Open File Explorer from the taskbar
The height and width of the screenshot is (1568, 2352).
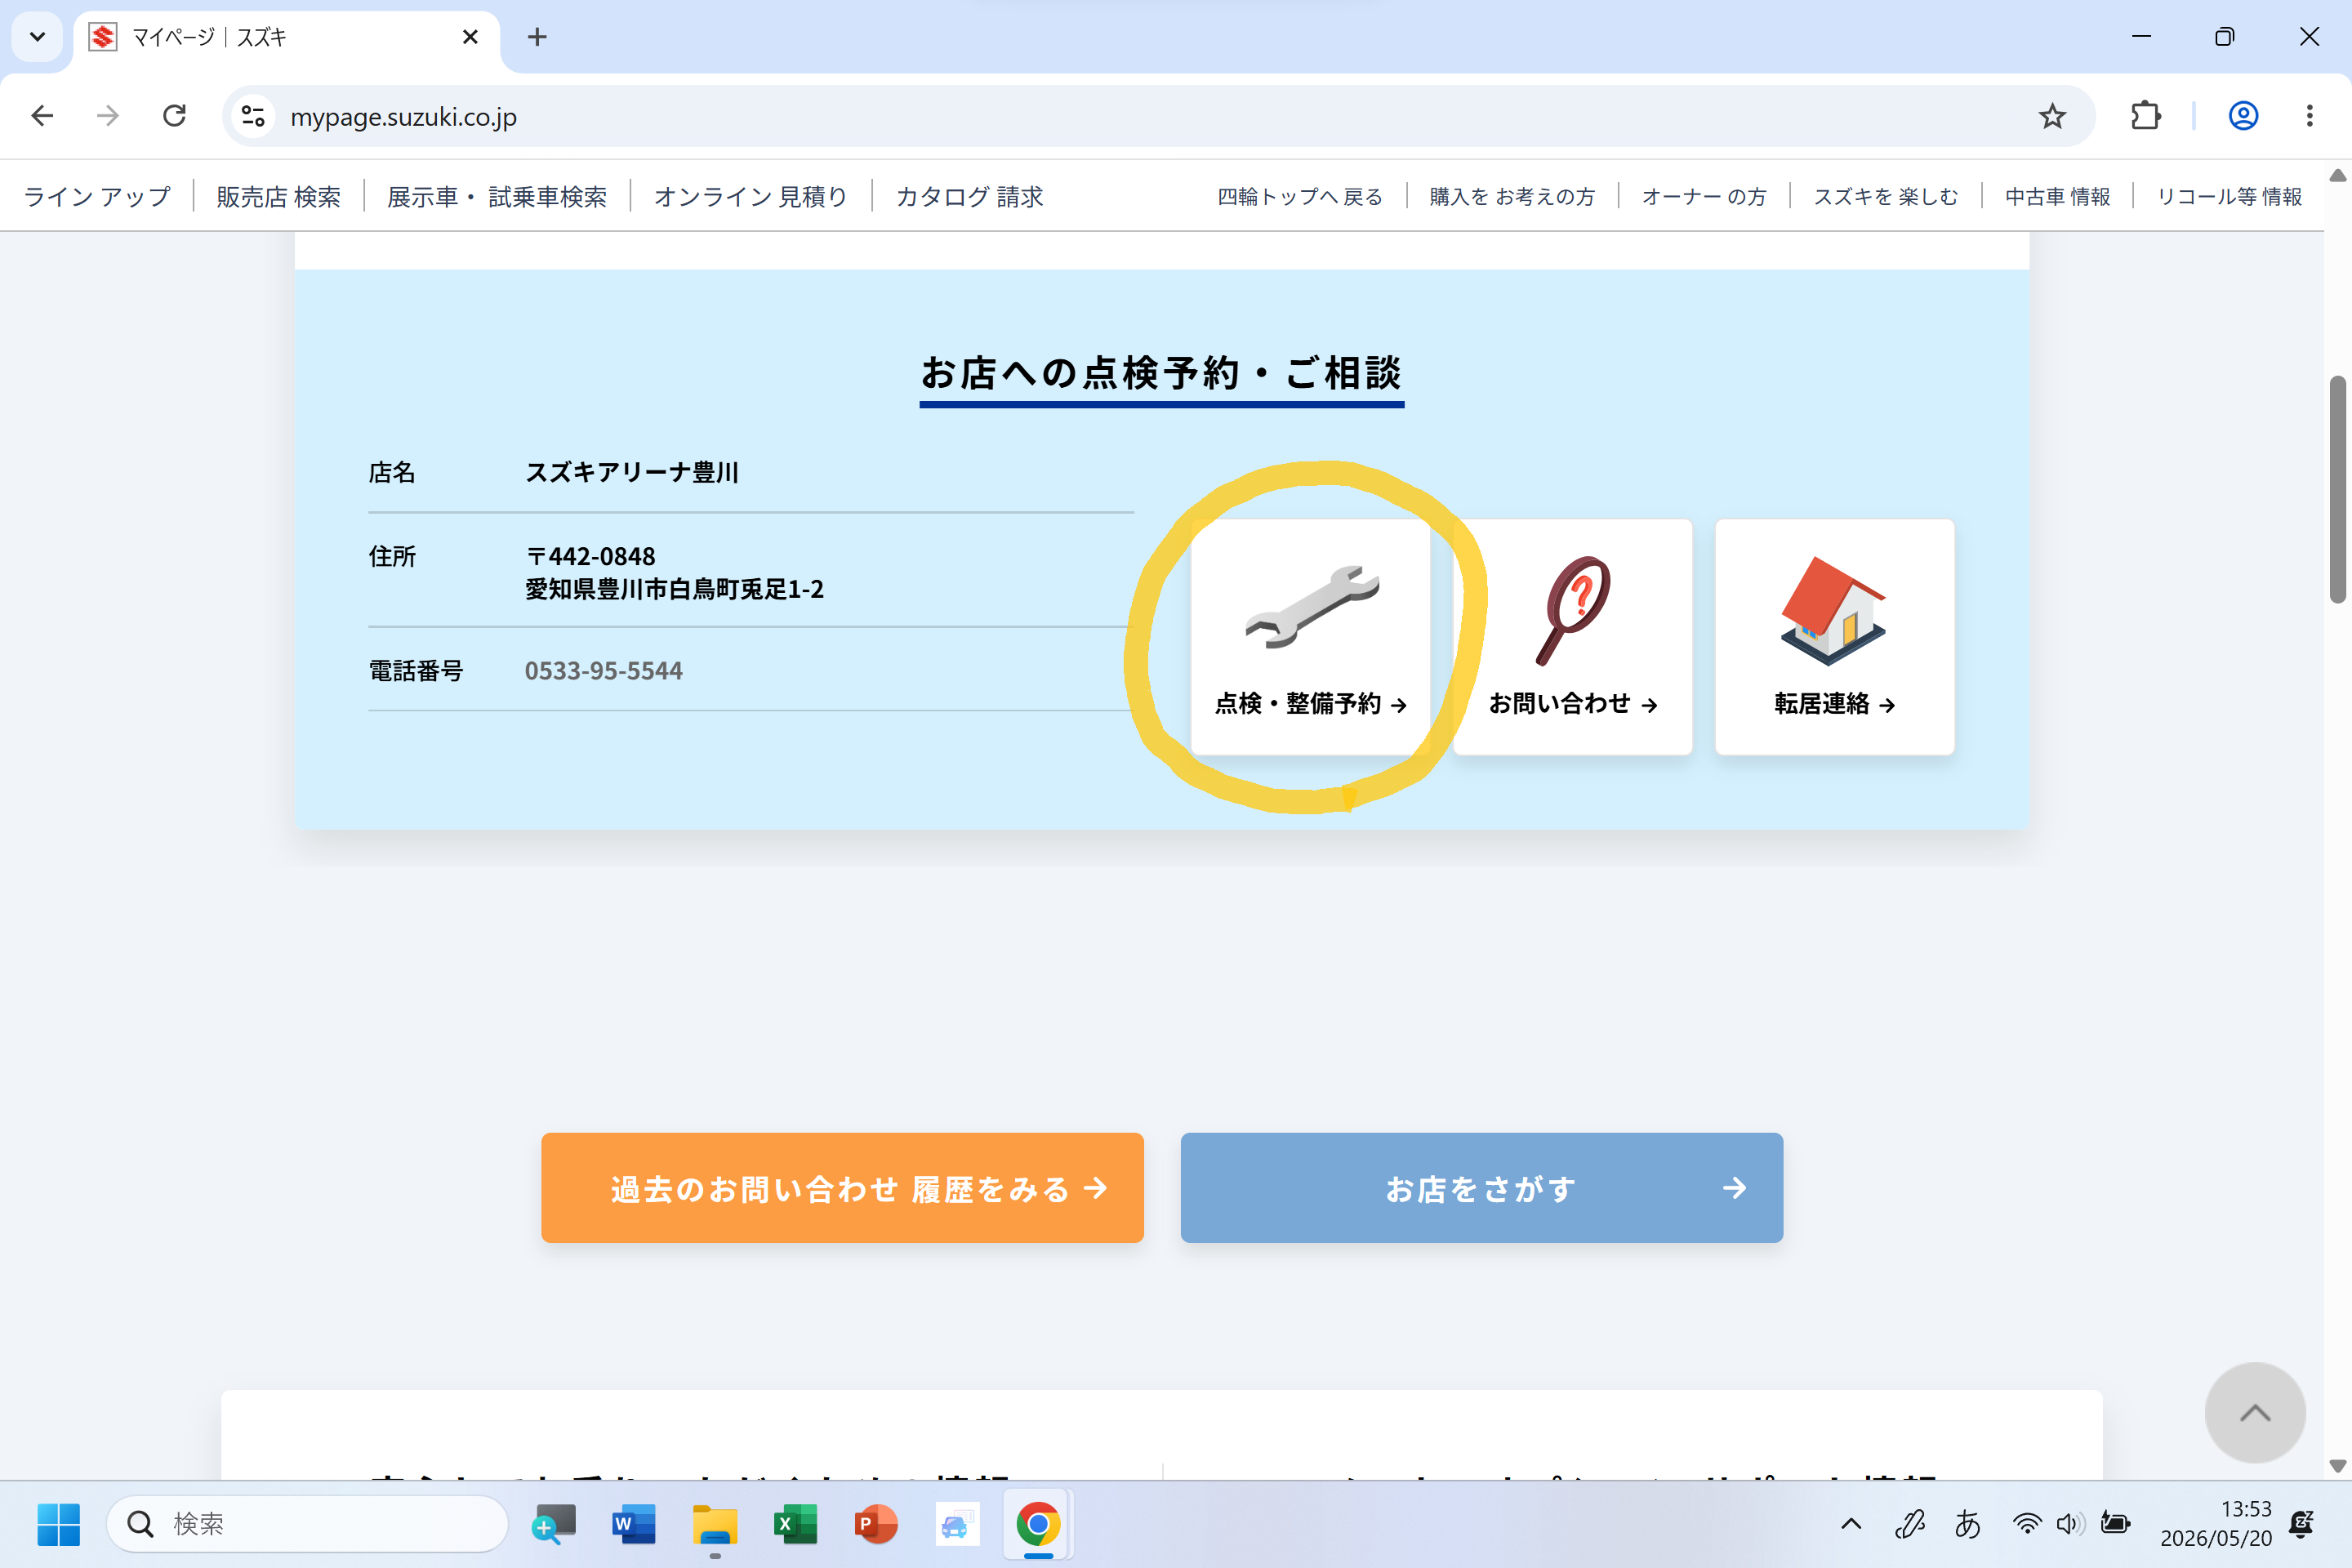tap(715, 1523)
